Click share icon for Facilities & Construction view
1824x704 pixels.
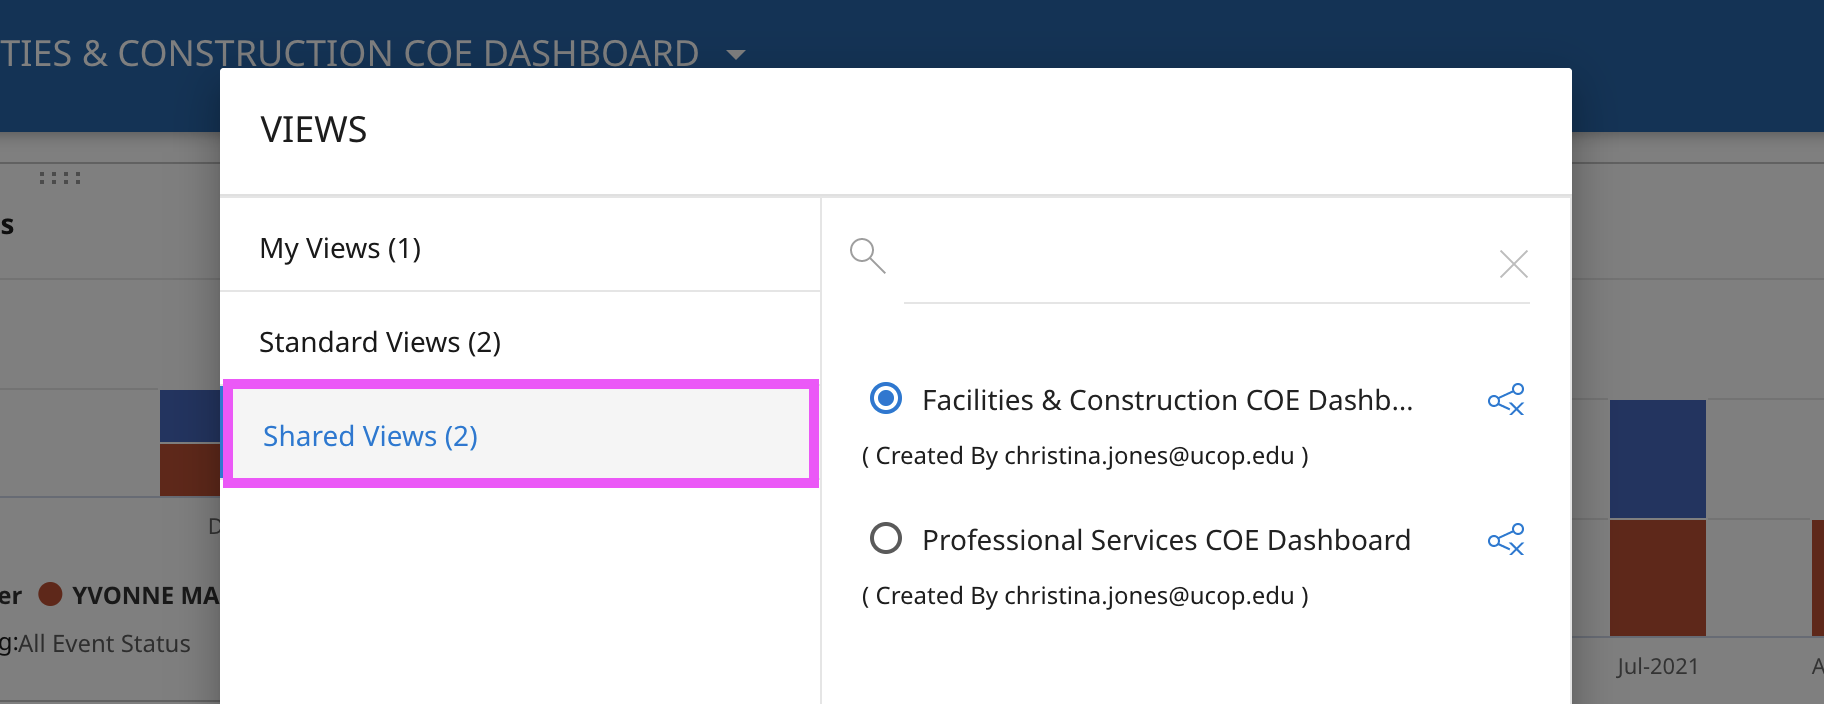[1505, 400]
